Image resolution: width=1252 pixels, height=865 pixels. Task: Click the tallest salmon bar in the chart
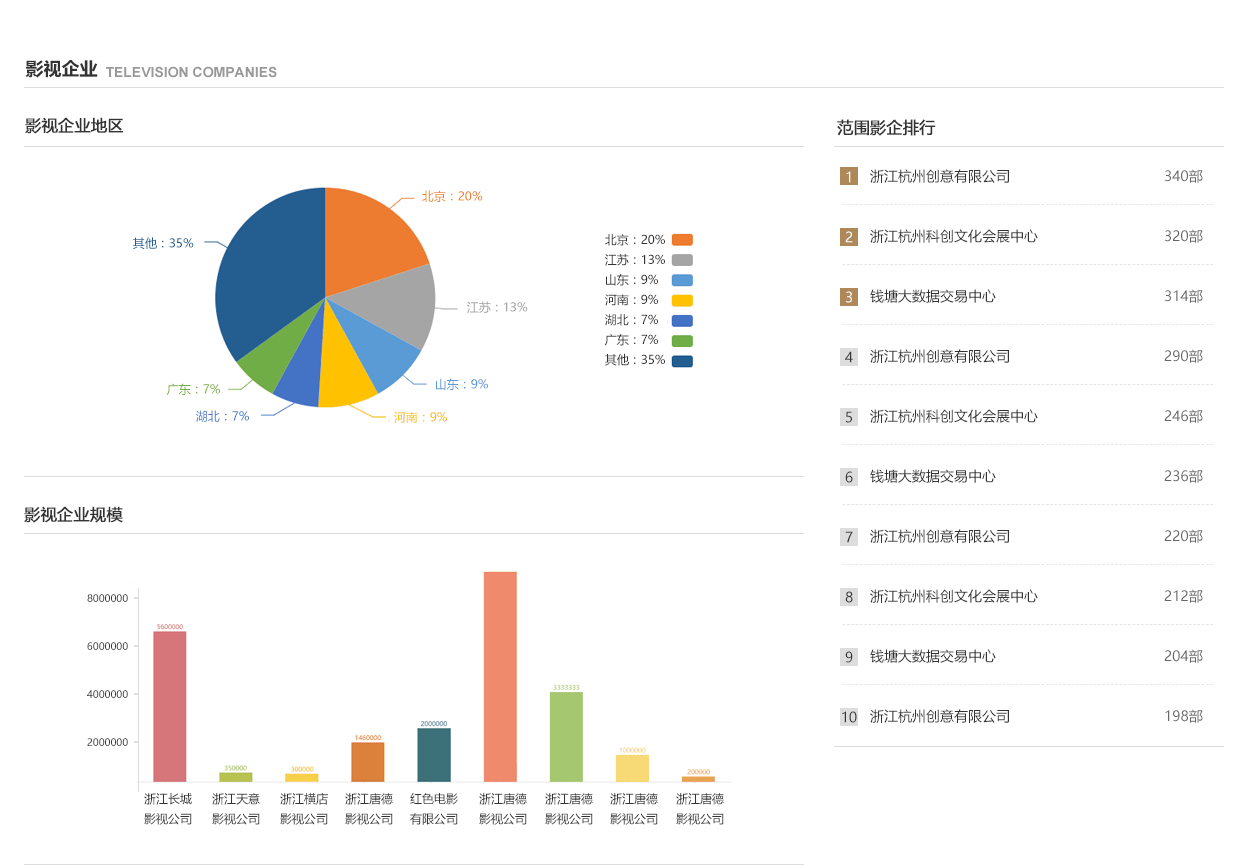coord(500,676)
